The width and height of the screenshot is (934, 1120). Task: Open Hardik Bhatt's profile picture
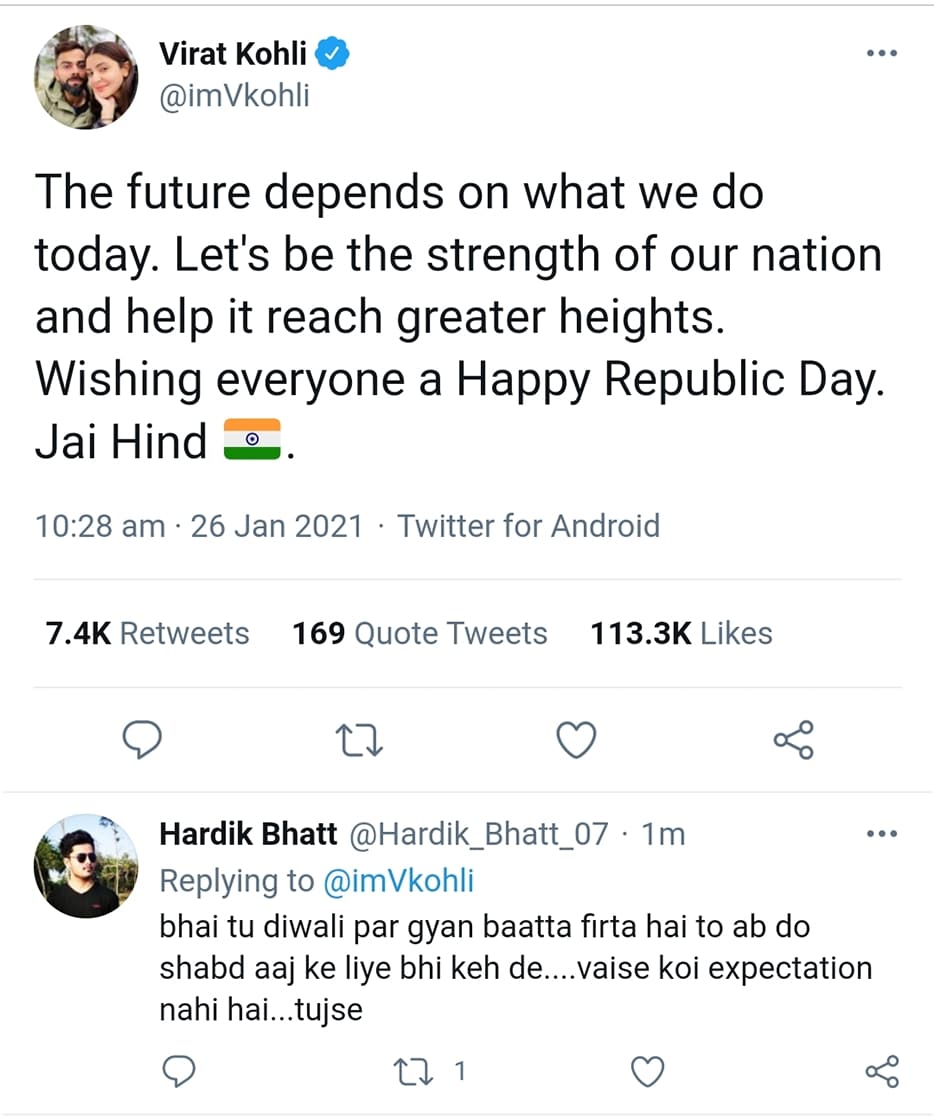(85, 866)
